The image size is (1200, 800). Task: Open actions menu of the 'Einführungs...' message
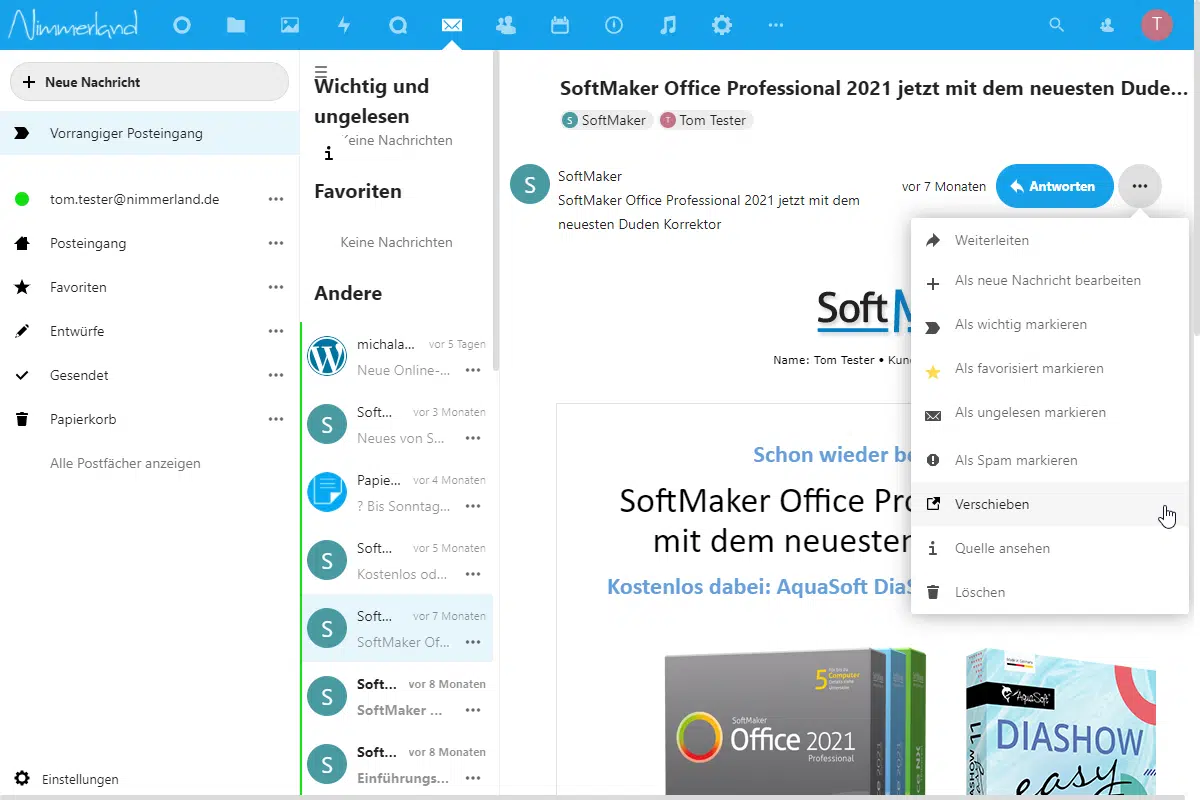click(473, 778)
